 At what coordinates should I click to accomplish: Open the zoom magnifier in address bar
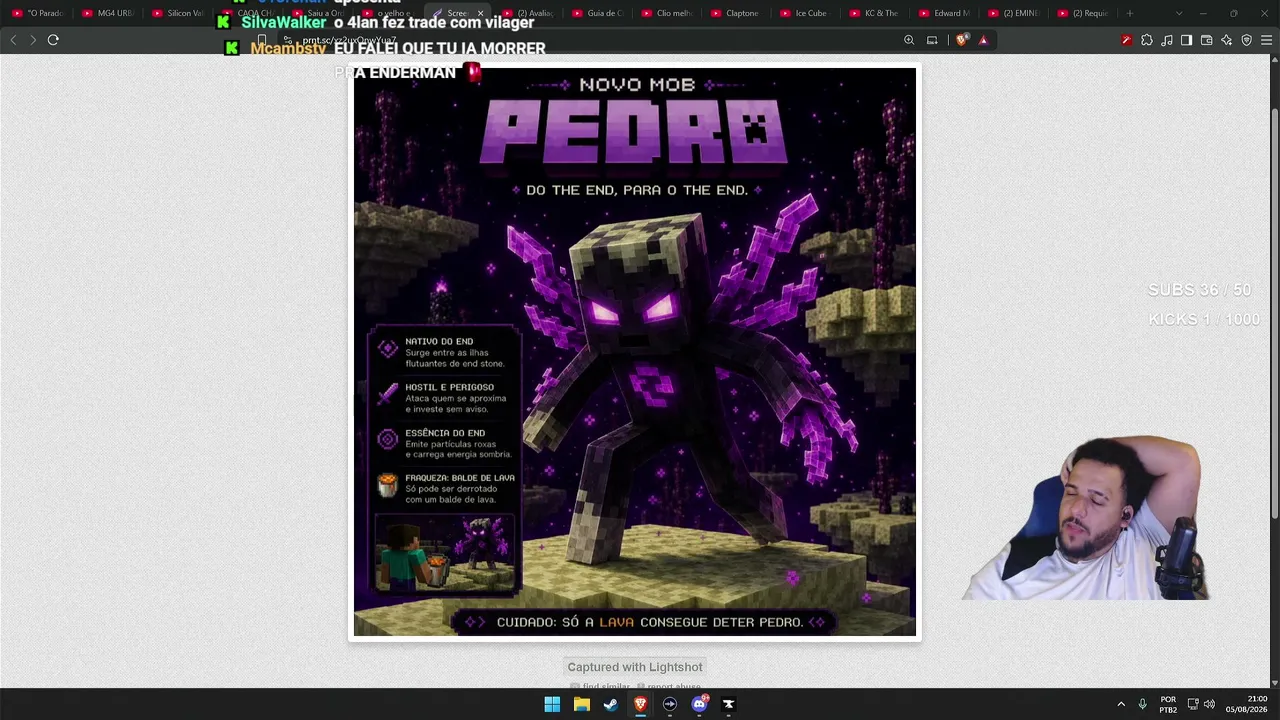(x=909, y=40)
